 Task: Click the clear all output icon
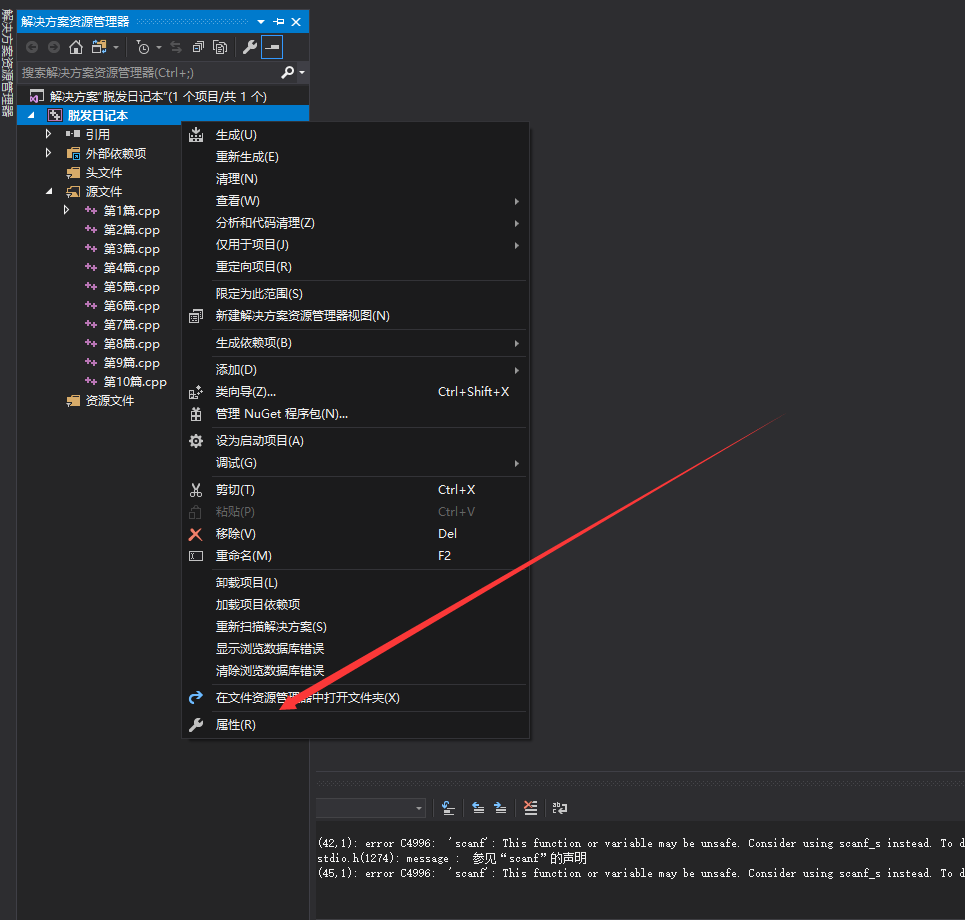coord(530,808)
